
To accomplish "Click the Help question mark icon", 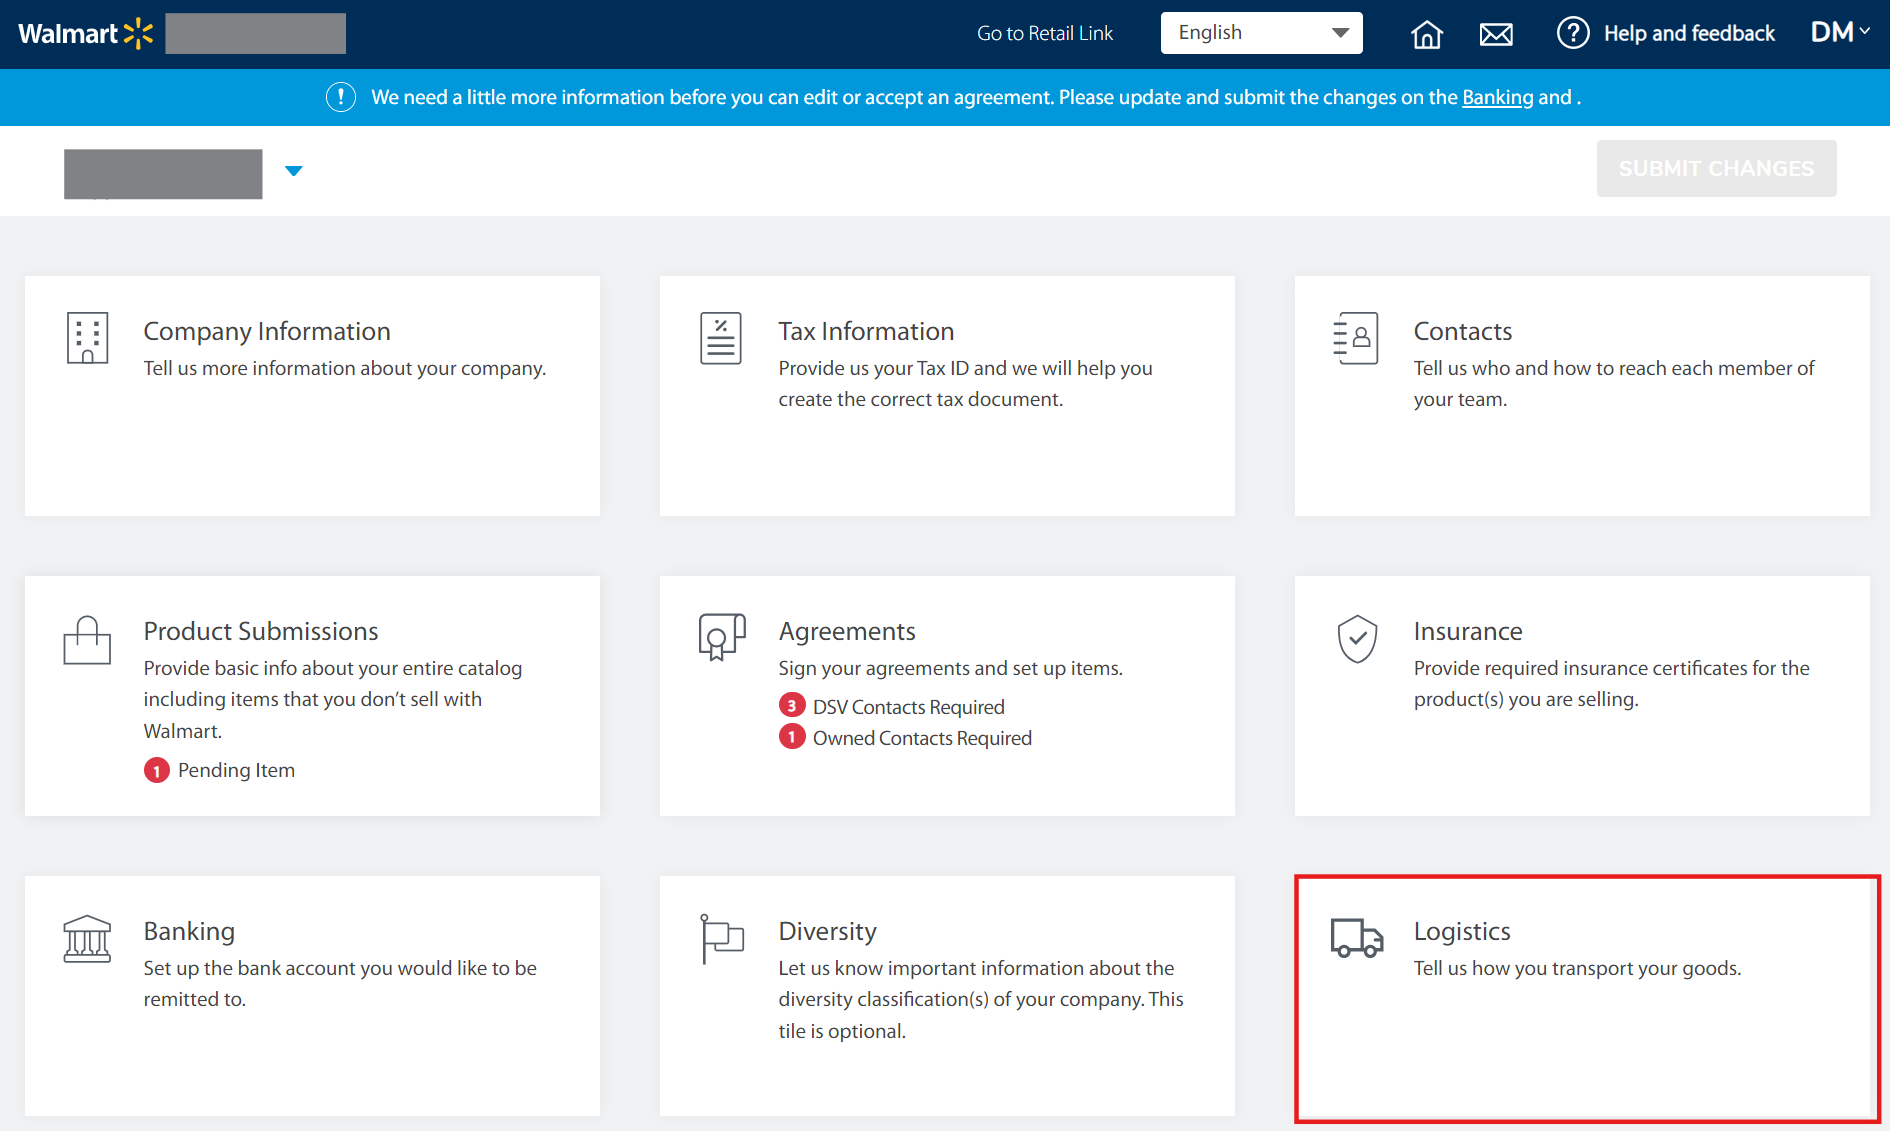I will [x=1572, y=33].
